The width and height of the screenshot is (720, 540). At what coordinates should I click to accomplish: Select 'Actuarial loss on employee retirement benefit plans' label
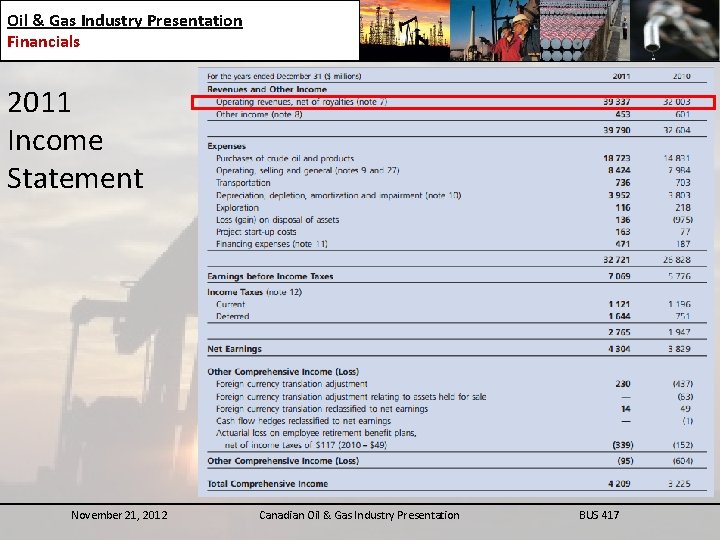tap(316, 439)
